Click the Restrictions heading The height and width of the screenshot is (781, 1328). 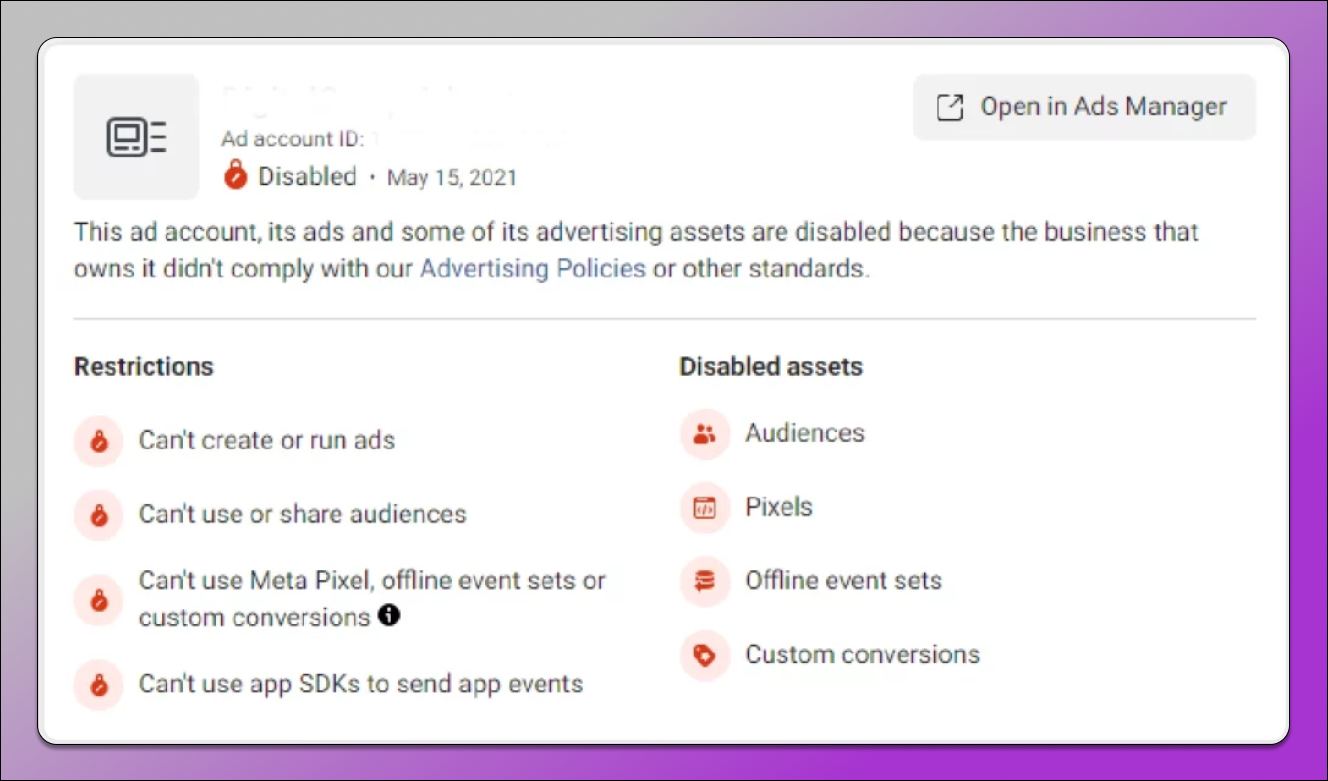click(x=144, y=367)
